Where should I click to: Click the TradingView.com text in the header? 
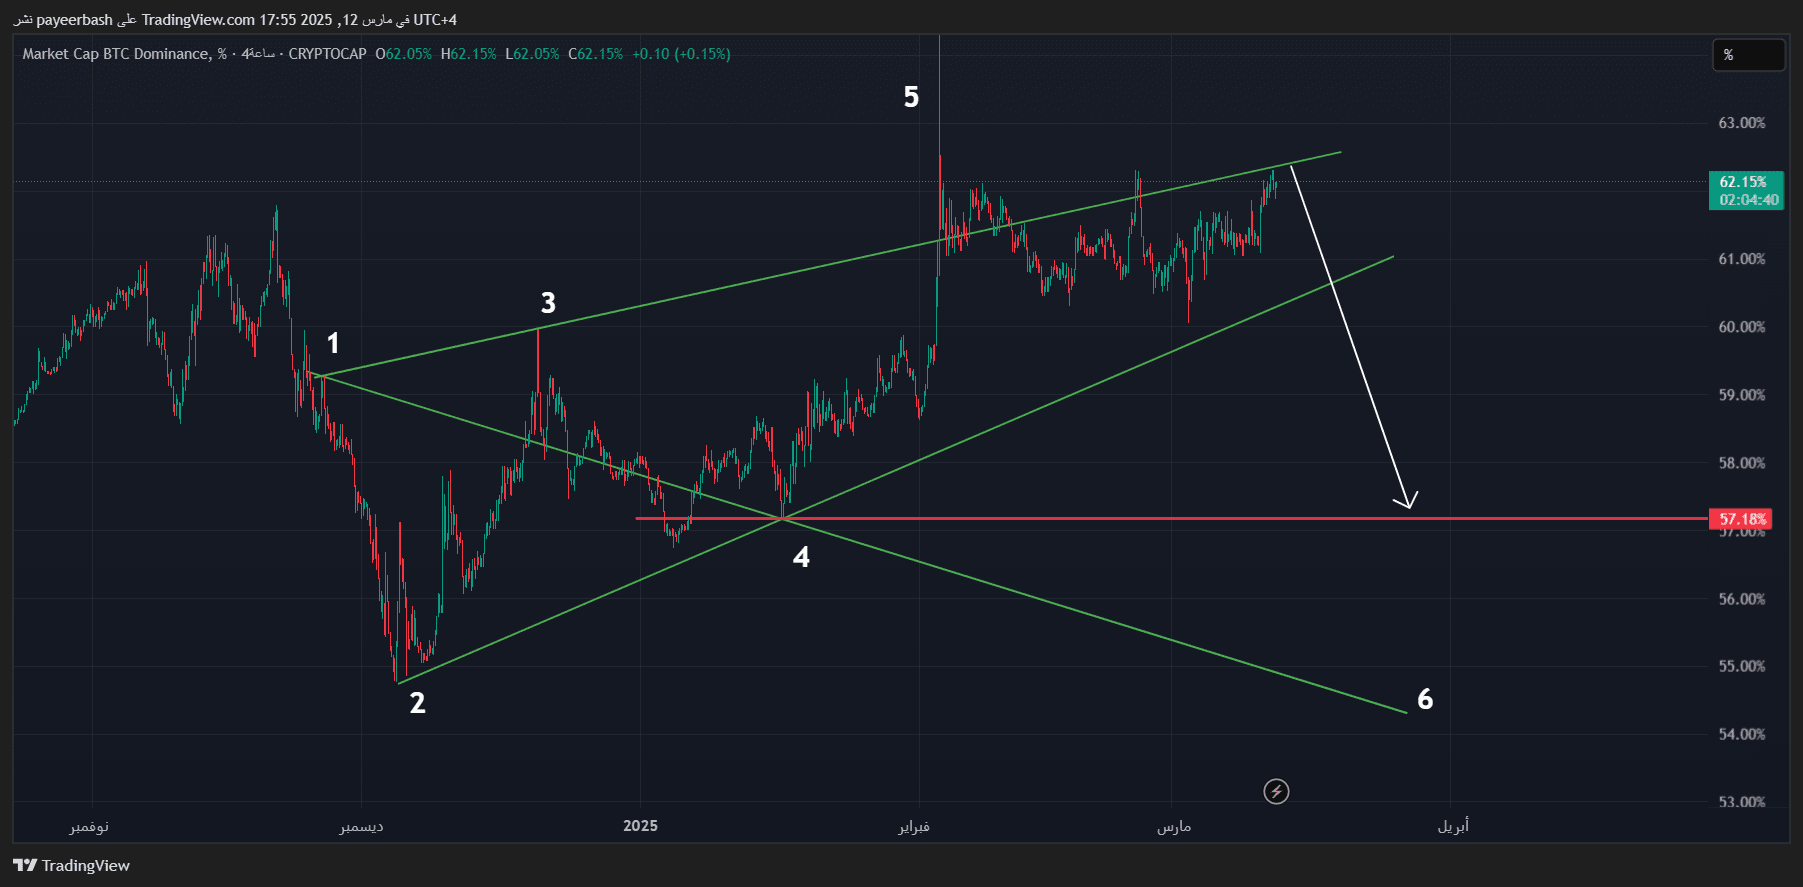click(x=198, y=20)
